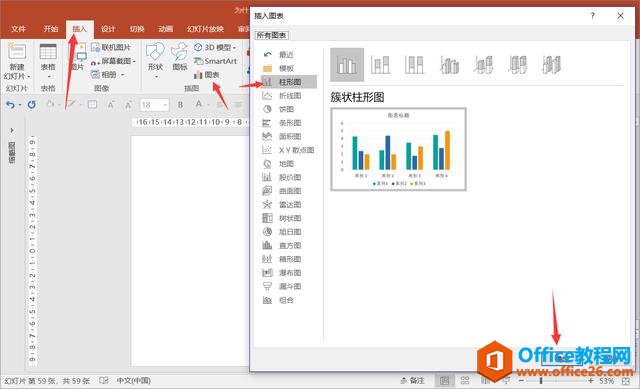Select the clustered column chart subtype icon
Image resolution: width=640 pixels, height=389 pixels.
(x=347, y=64)
